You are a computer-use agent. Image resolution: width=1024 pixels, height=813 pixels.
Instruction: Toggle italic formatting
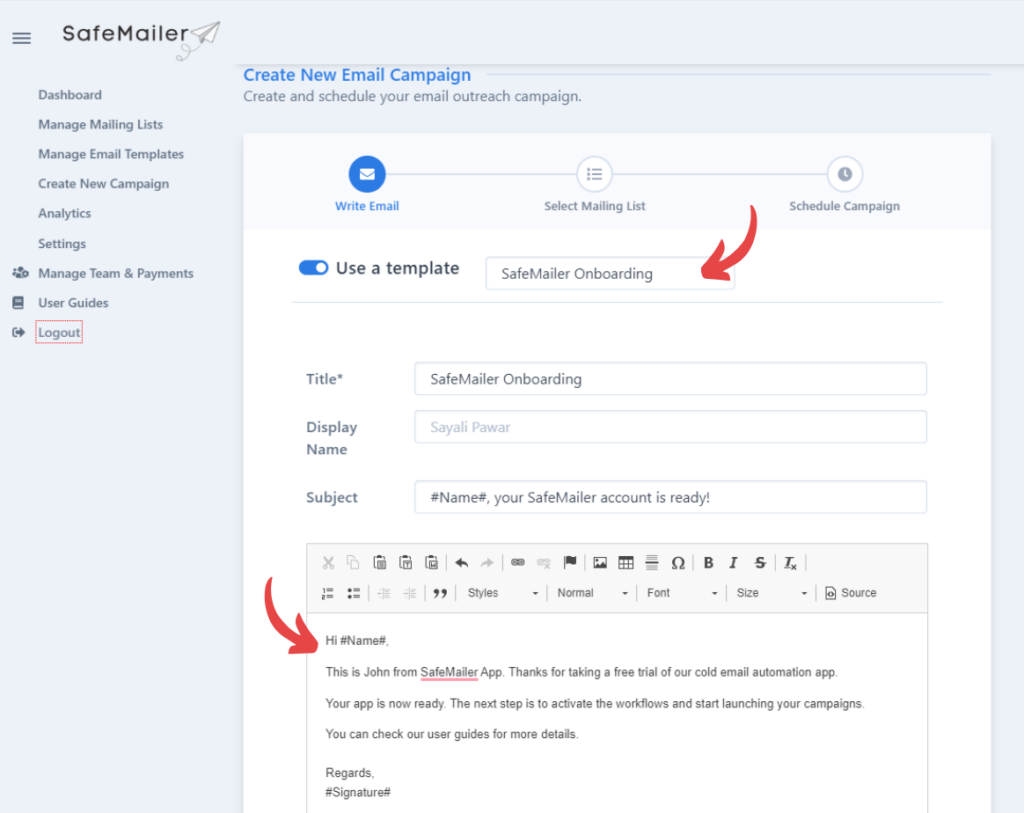[x=733, y=562]
